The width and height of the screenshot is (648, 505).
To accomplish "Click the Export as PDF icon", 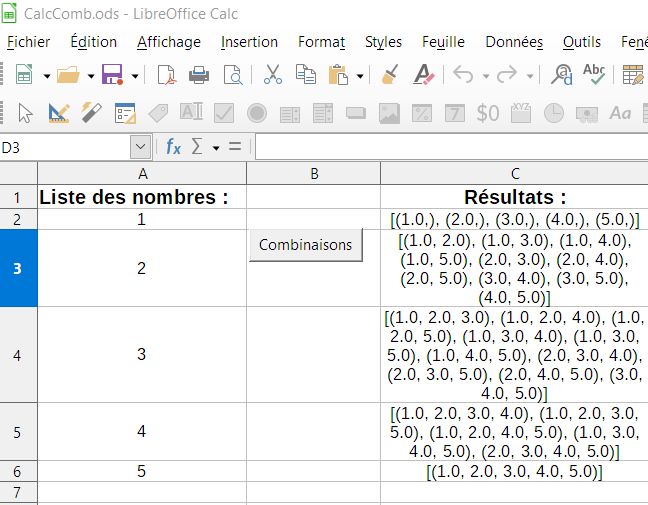I will pyautogui.click(x=166, y=75).
